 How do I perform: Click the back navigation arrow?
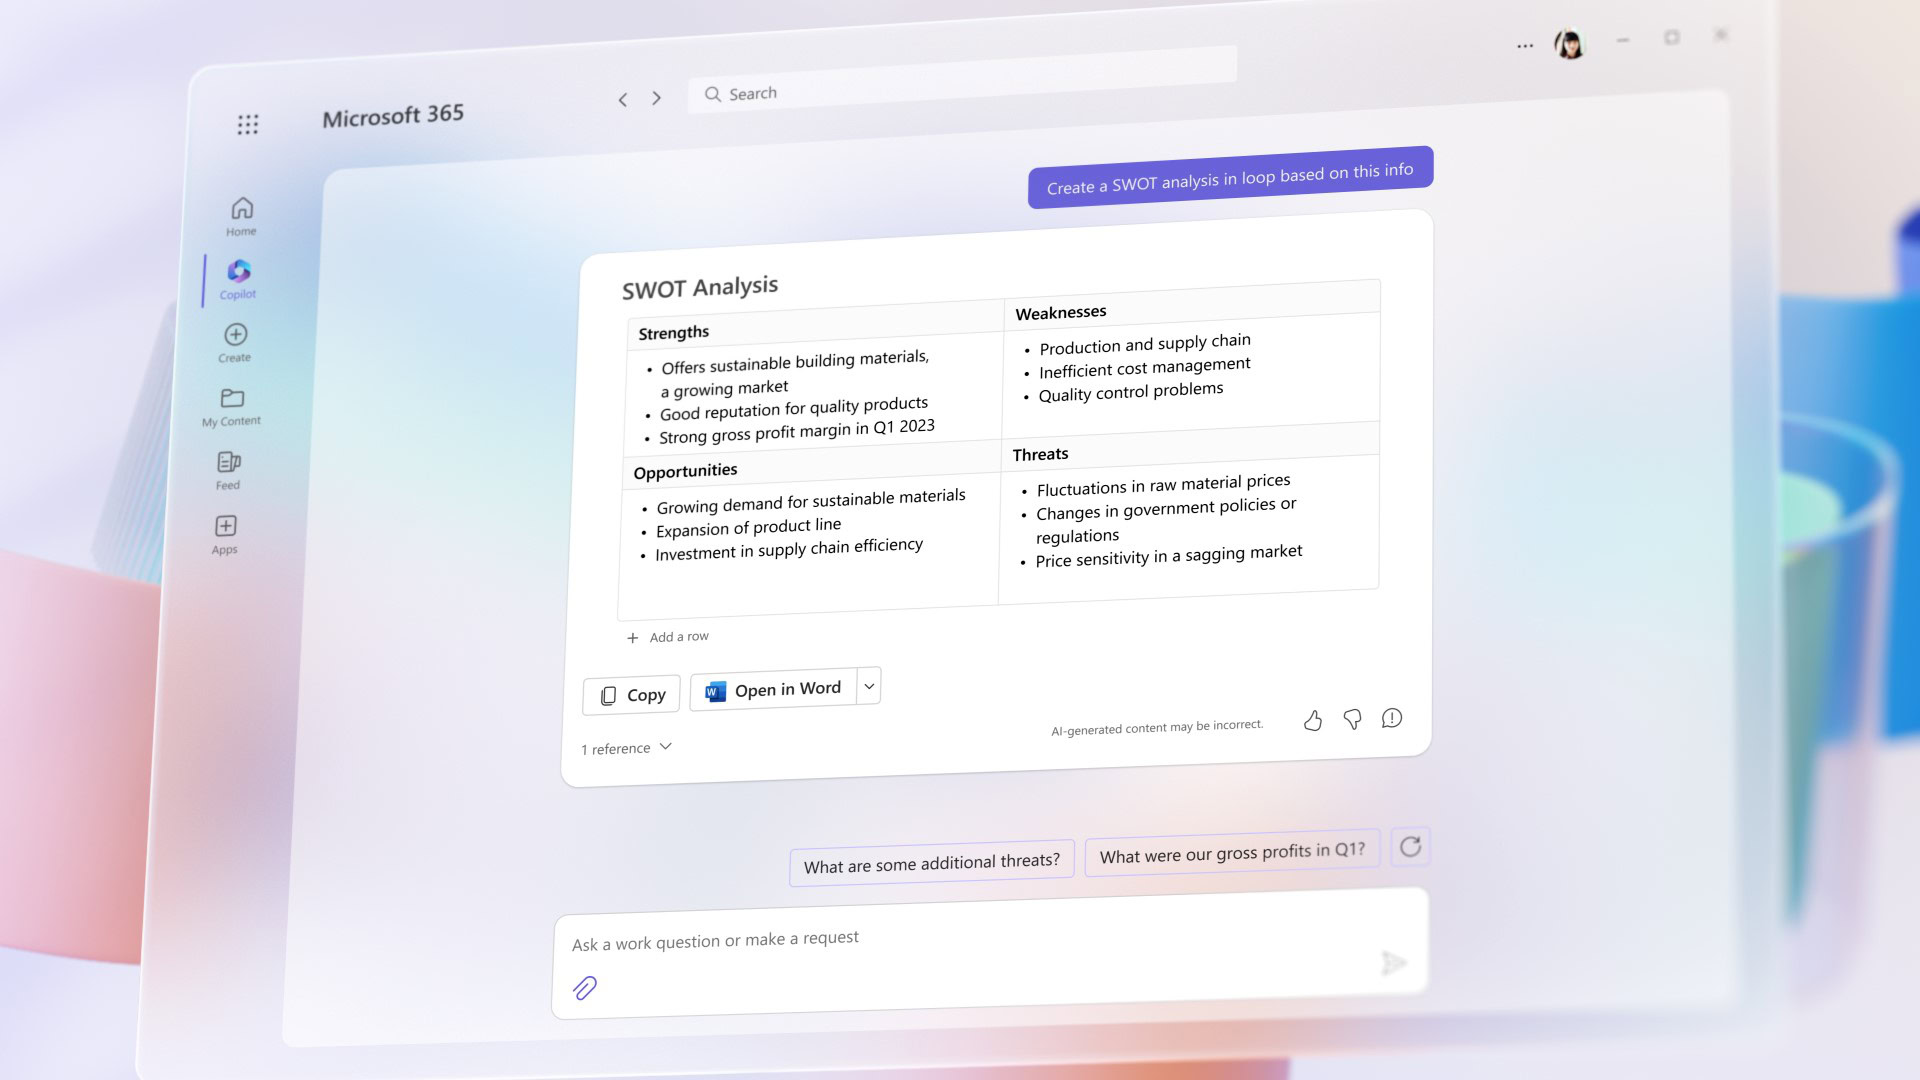pos(624,98)
